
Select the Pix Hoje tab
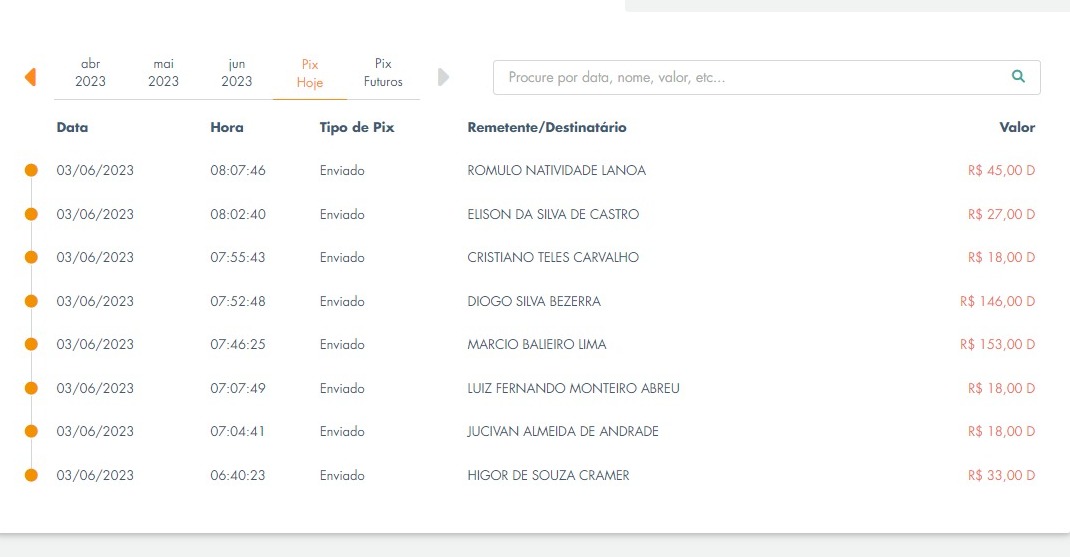click(x=310, y=73)
